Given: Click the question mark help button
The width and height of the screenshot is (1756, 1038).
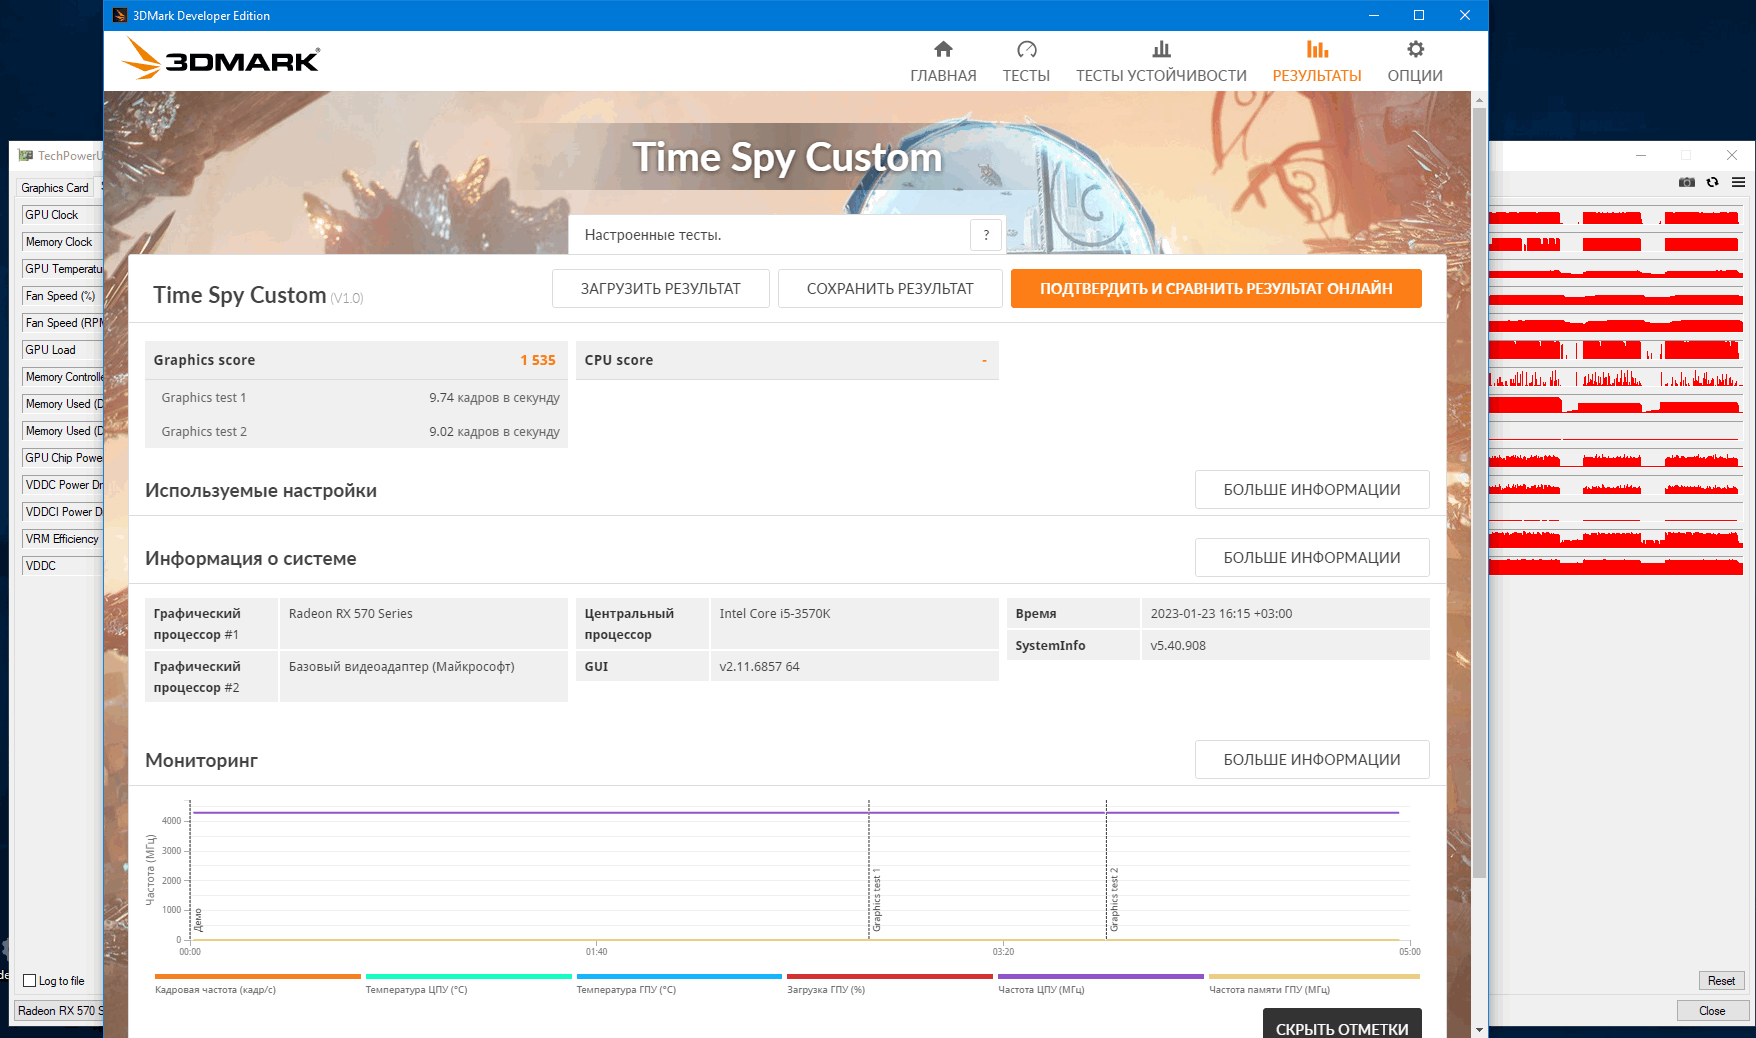Looking at the screenshot, I should [x=986, y=235].
